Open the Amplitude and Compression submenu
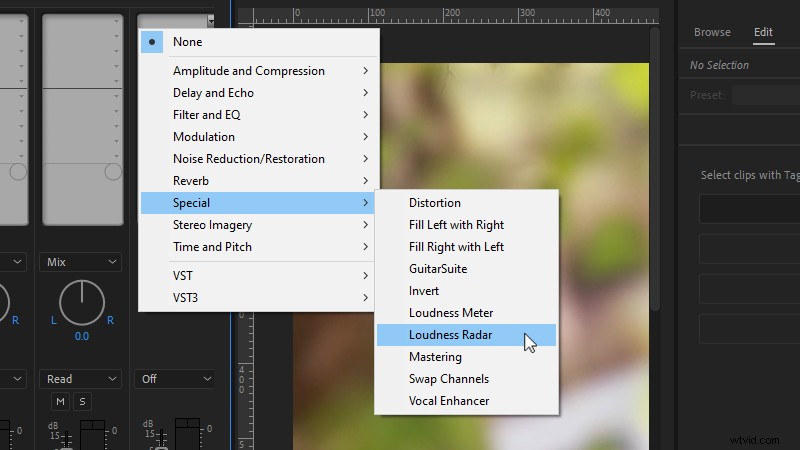800x450 pixels. click(x=259, y=71)
